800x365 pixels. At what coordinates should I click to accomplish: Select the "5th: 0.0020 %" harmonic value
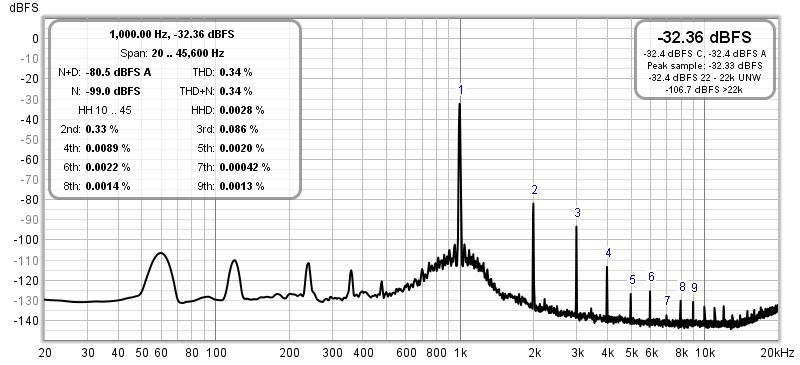tap(230, 149)
